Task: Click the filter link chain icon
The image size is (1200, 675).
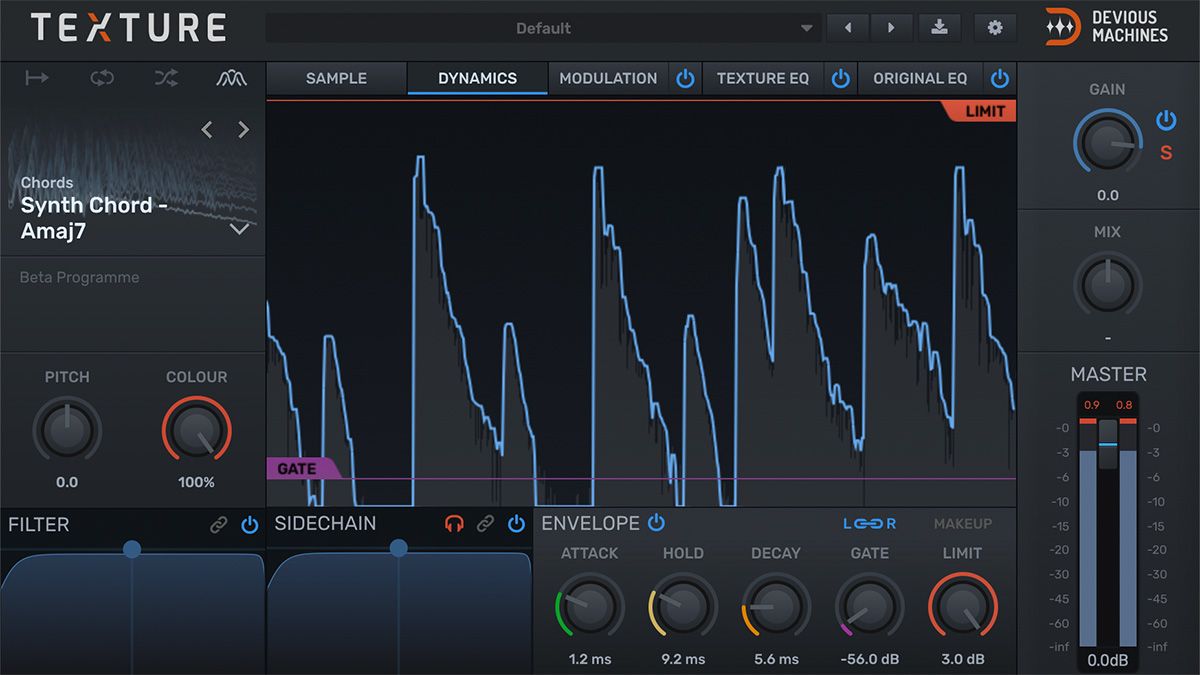Action: coord(218,524)
